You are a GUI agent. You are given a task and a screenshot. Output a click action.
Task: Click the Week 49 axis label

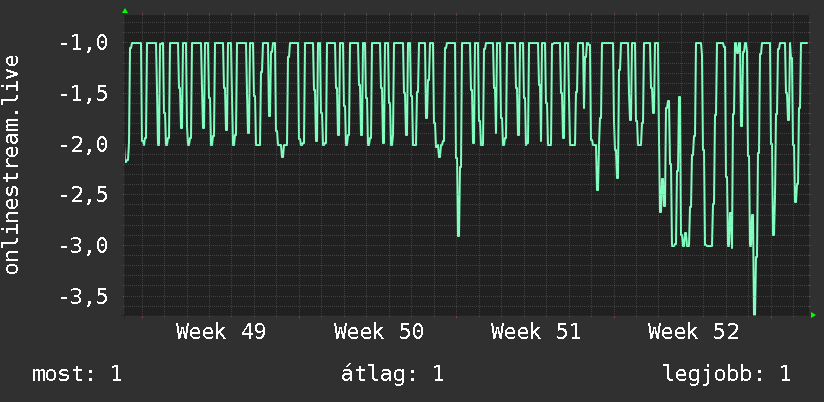point(221,332)
